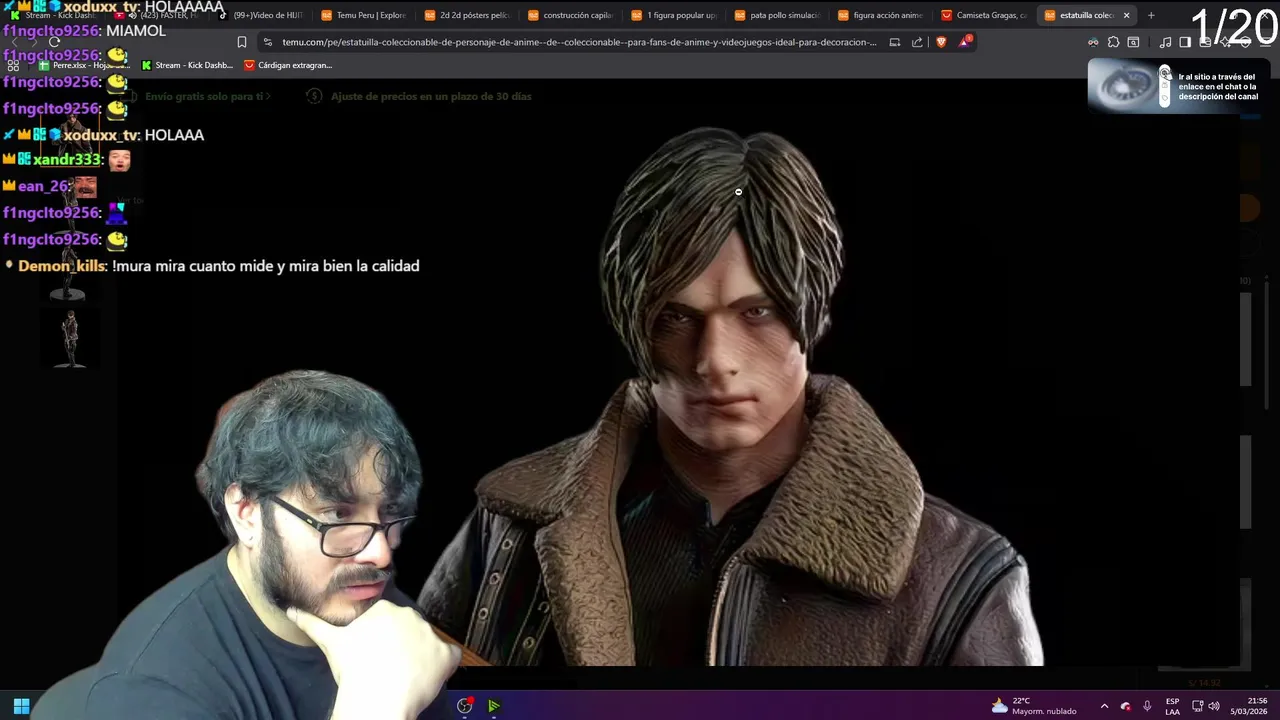The image size is (1280, 720).
Task: Open the weather widget showing 22°C
Action: (x=1034, y=706)
